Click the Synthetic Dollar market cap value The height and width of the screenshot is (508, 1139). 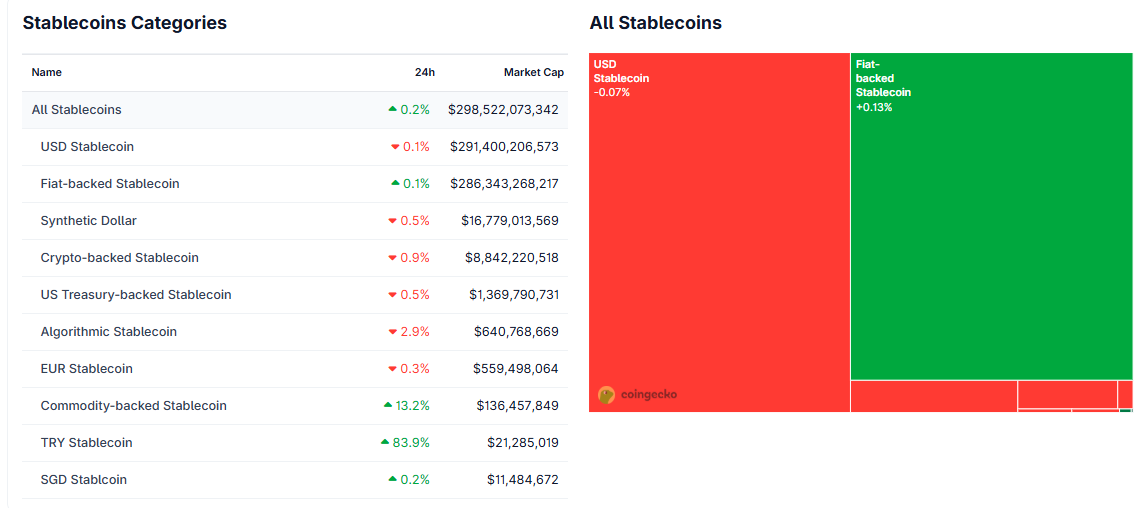tap(510, 221)
